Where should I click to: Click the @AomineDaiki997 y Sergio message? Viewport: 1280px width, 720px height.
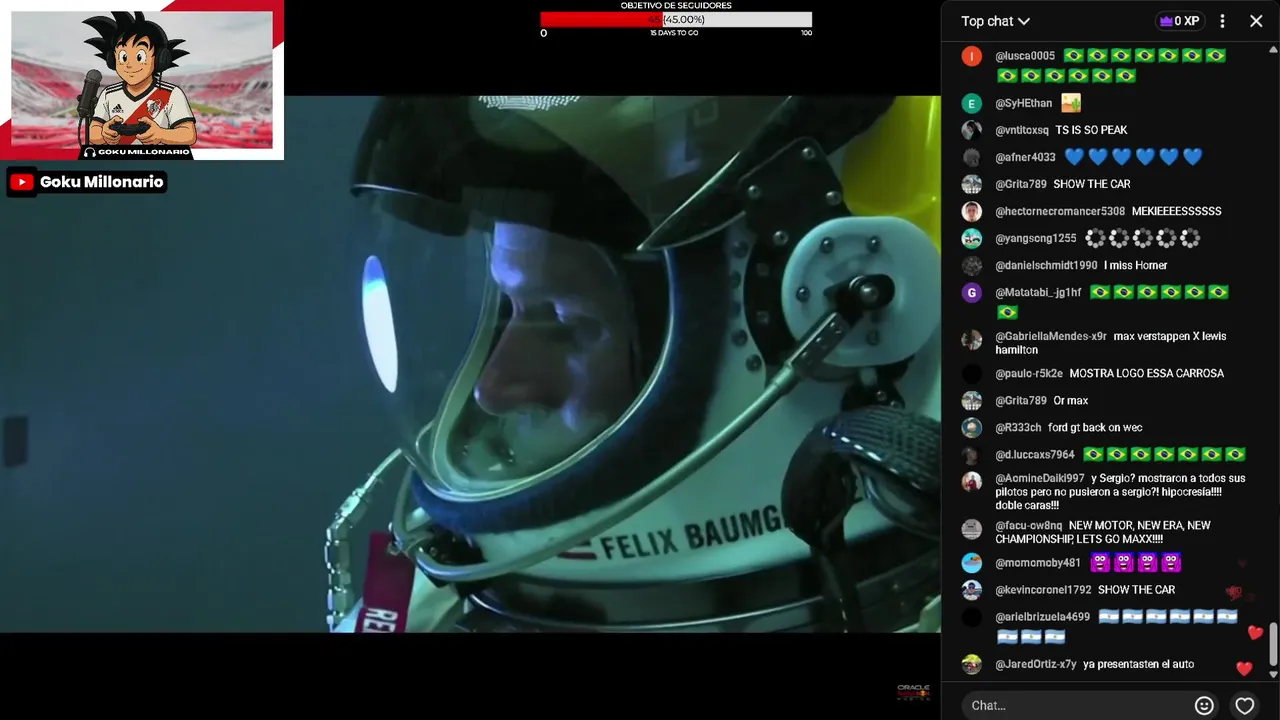pyautogui.click(x=1121, y=492)
